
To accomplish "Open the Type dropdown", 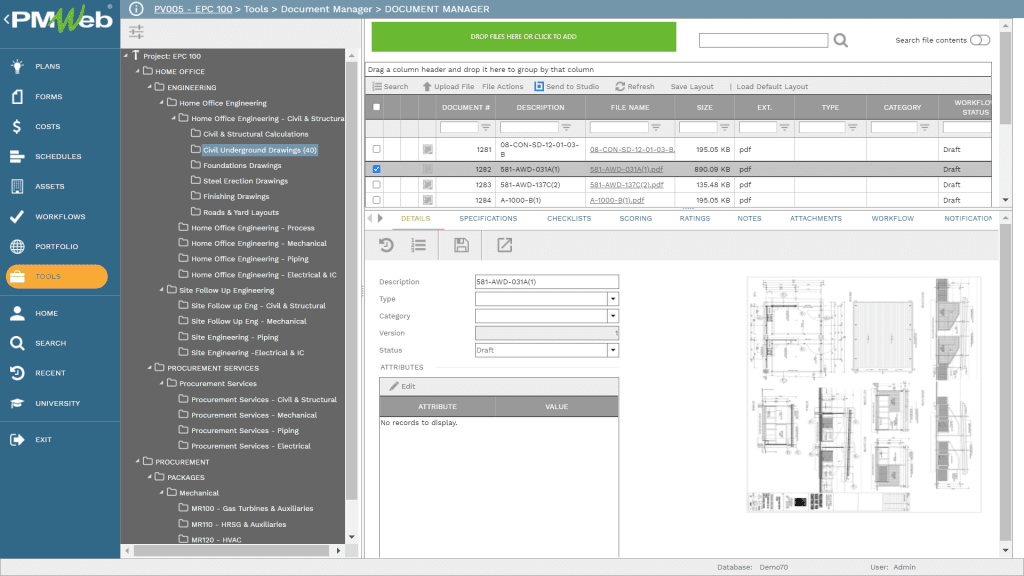I will point(613,299).
